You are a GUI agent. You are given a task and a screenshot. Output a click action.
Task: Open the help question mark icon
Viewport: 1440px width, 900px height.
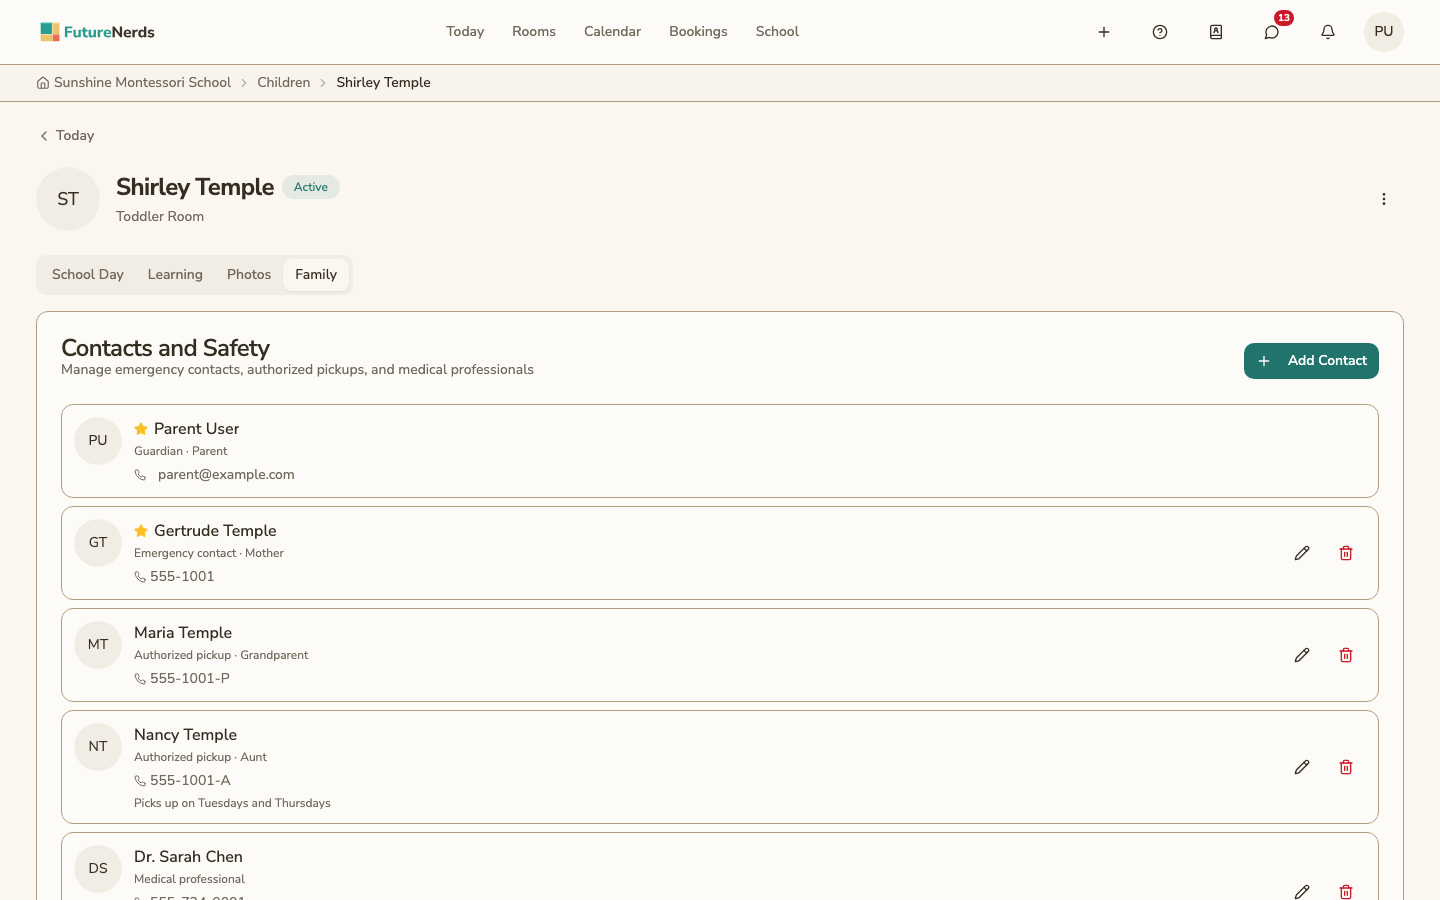coord(1160,32)
